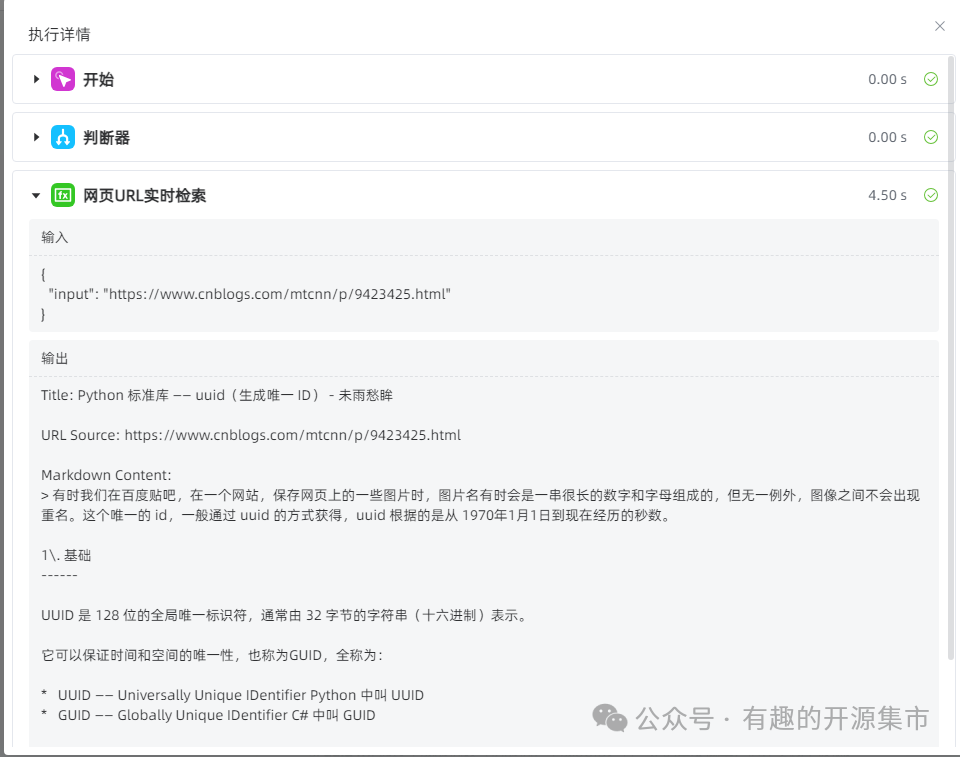The image size is (960, 757).
Task: Select the 4.50 s duration label
Action: coord(887,195)
